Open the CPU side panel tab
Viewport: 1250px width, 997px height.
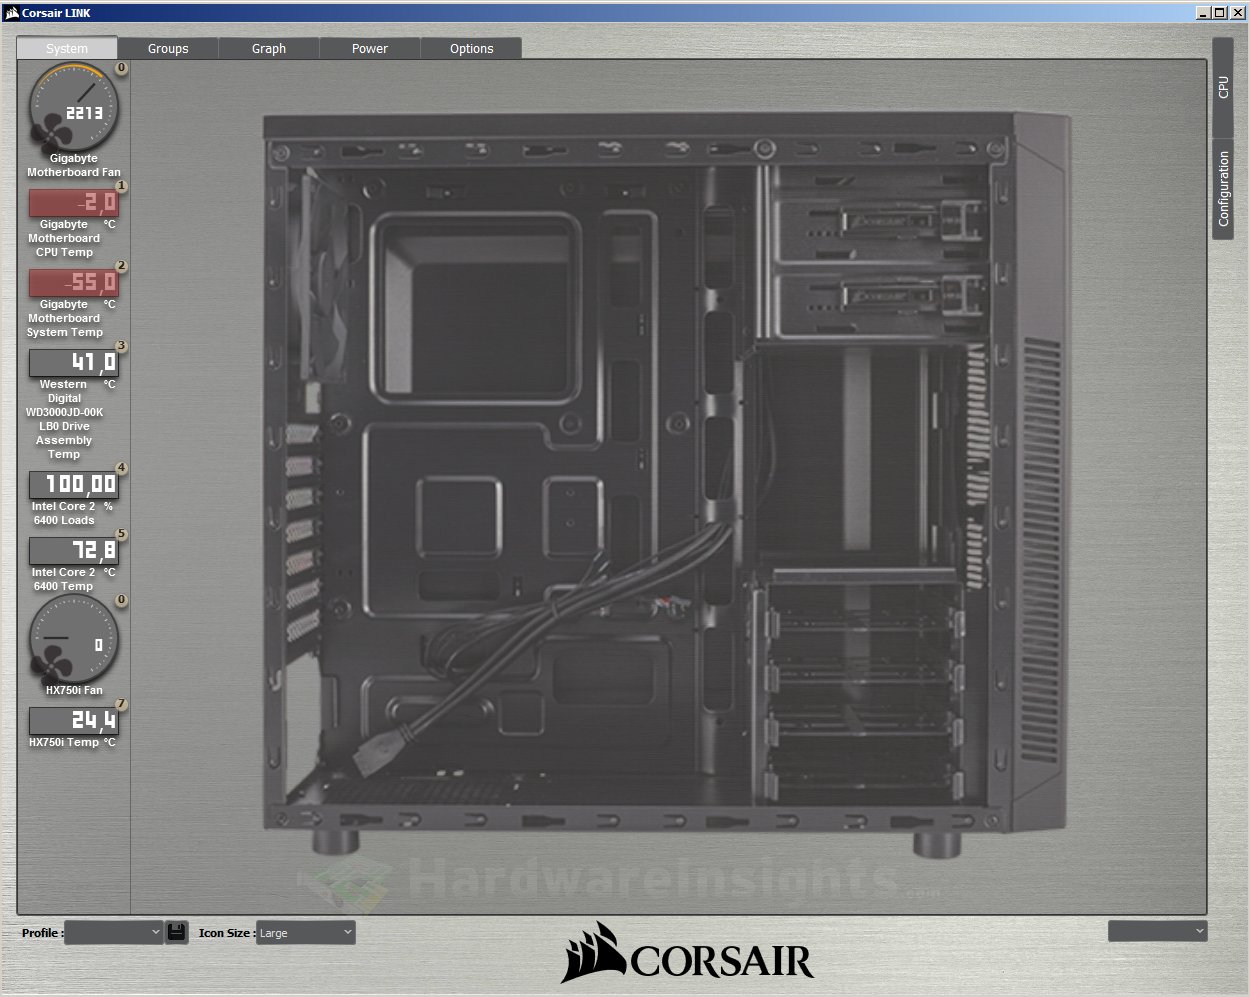pyautogui.click(x=1223, y=88)
